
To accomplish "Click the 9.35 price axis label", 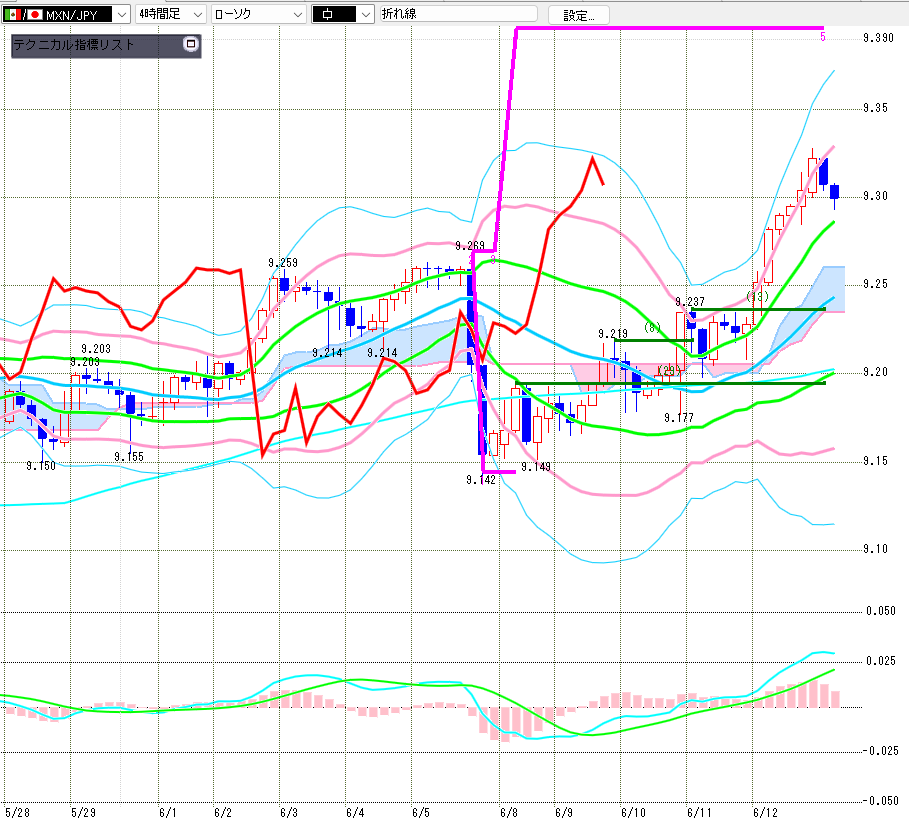I will (875, 108).
